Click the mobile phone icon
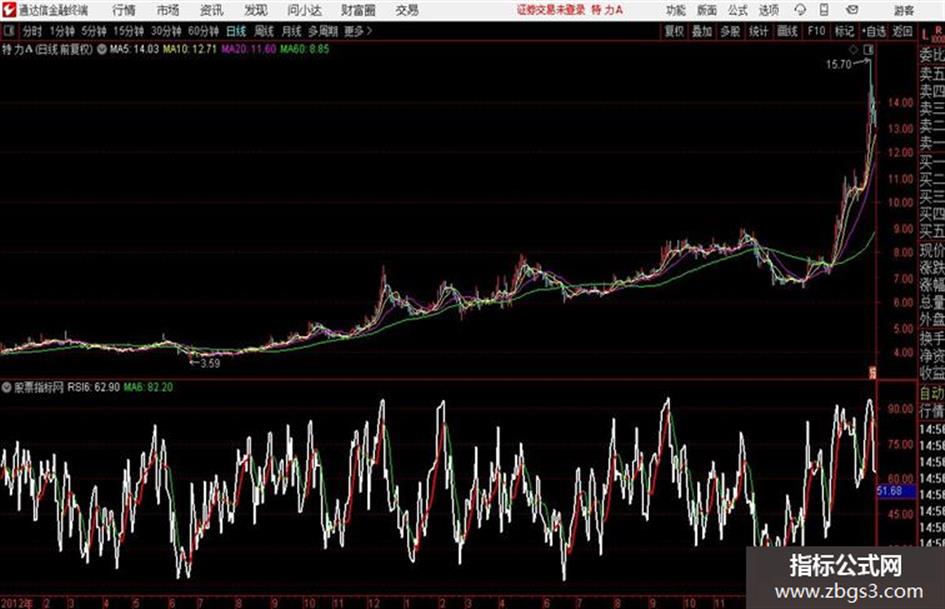Image resolution: width=945 pixels, height=609 pixels. (824, 10)
